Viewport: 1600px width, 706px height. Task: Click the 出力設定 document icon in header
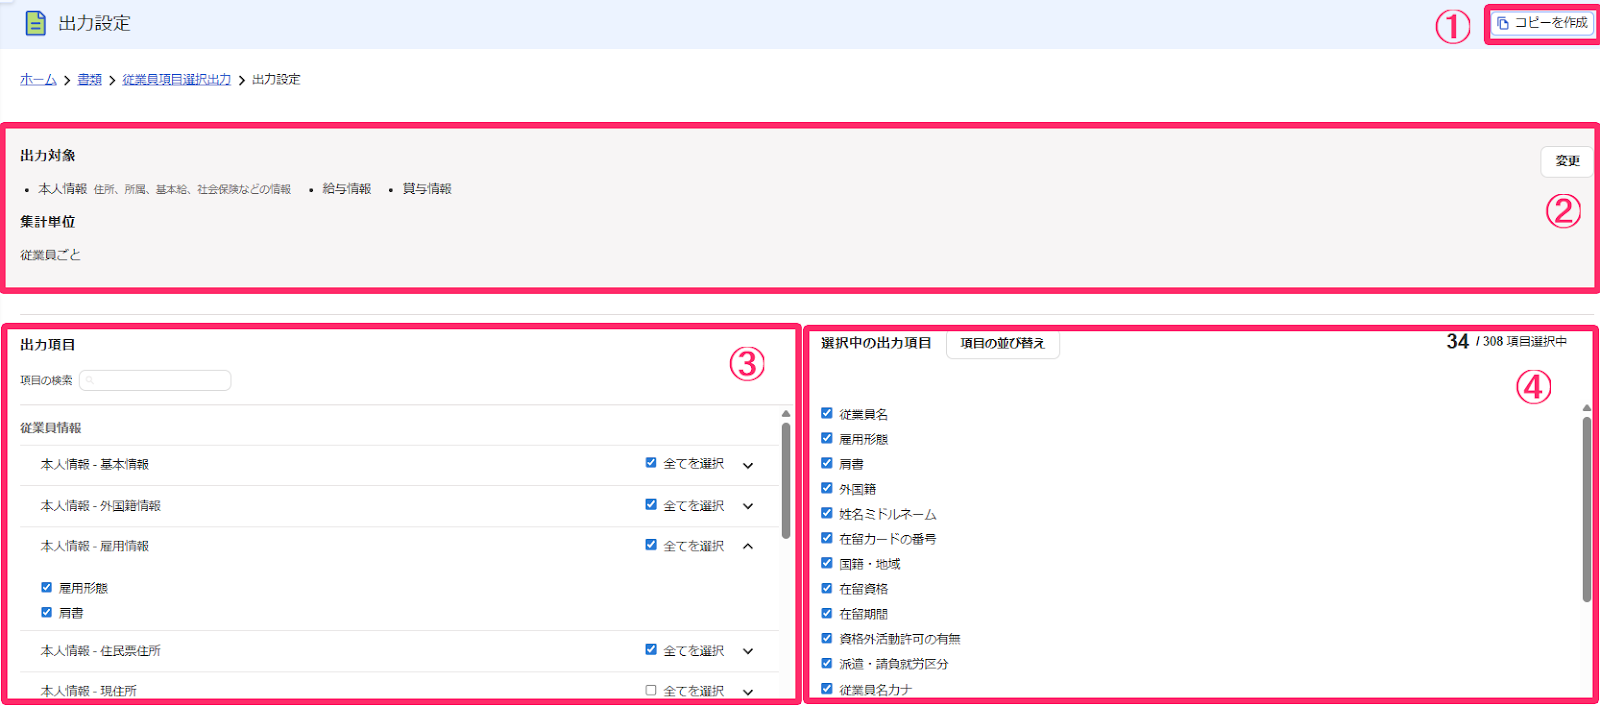[x=35, y=23]
